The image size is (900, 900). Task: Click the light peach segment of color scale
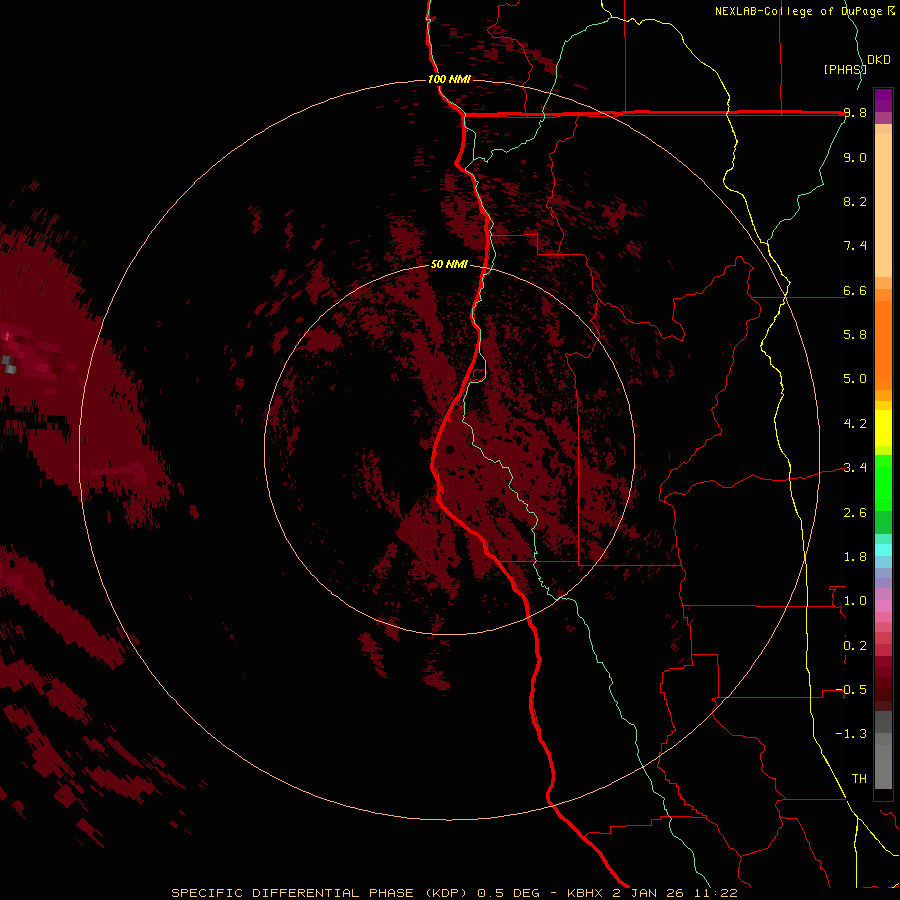pos(883,205)
